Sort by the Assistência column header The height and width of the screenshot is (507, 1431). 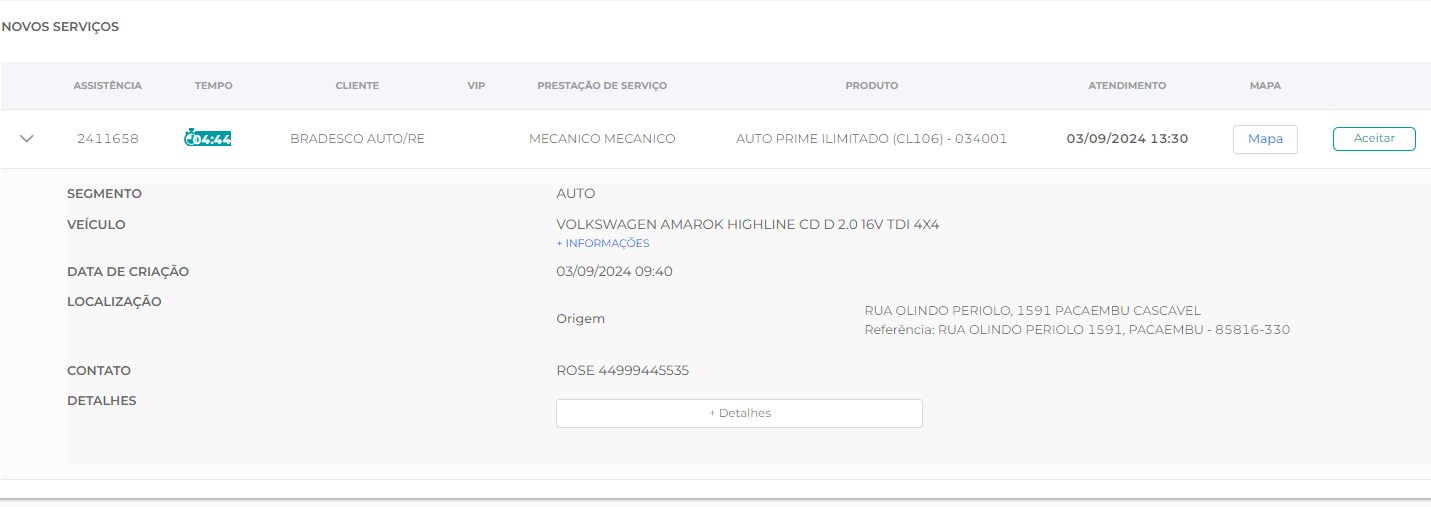tap(108, 86)
